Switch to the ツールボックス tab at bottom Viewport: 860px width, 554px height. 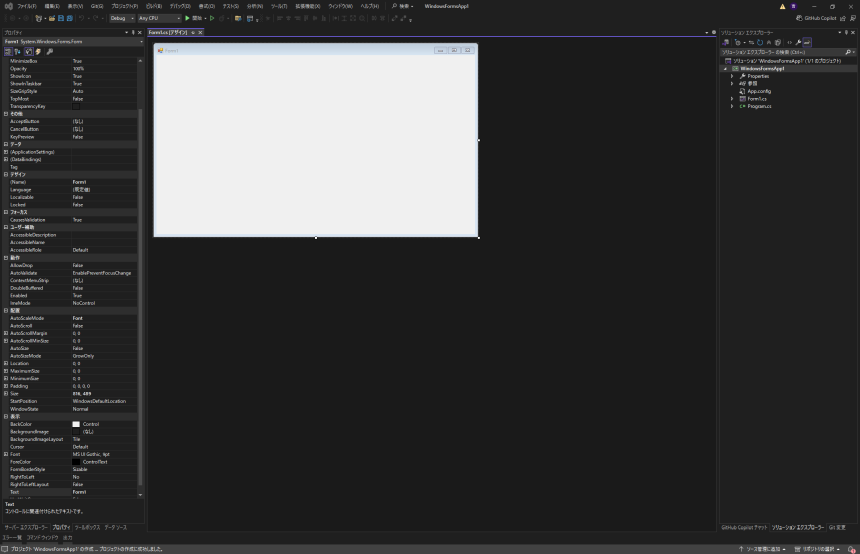tap(87, 527)
